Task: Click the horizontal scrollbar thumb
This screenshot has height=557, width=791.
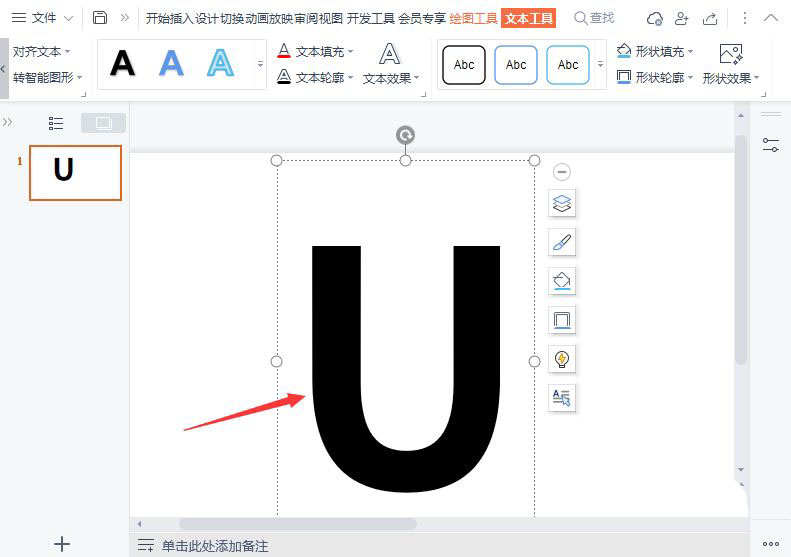Action: click(298, 524)
